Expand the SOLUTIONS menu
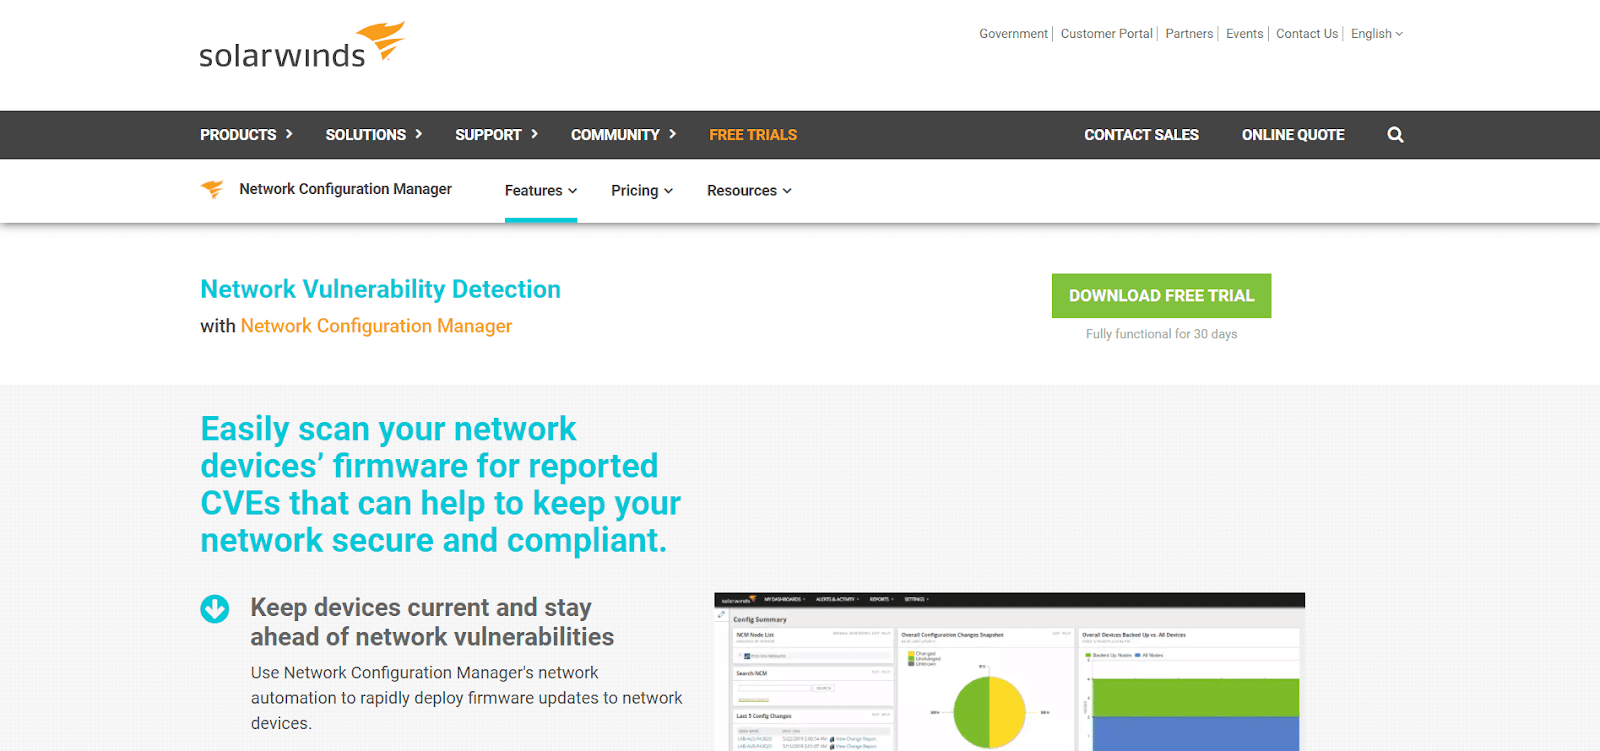1600x751 pixels. pos(374,135)
